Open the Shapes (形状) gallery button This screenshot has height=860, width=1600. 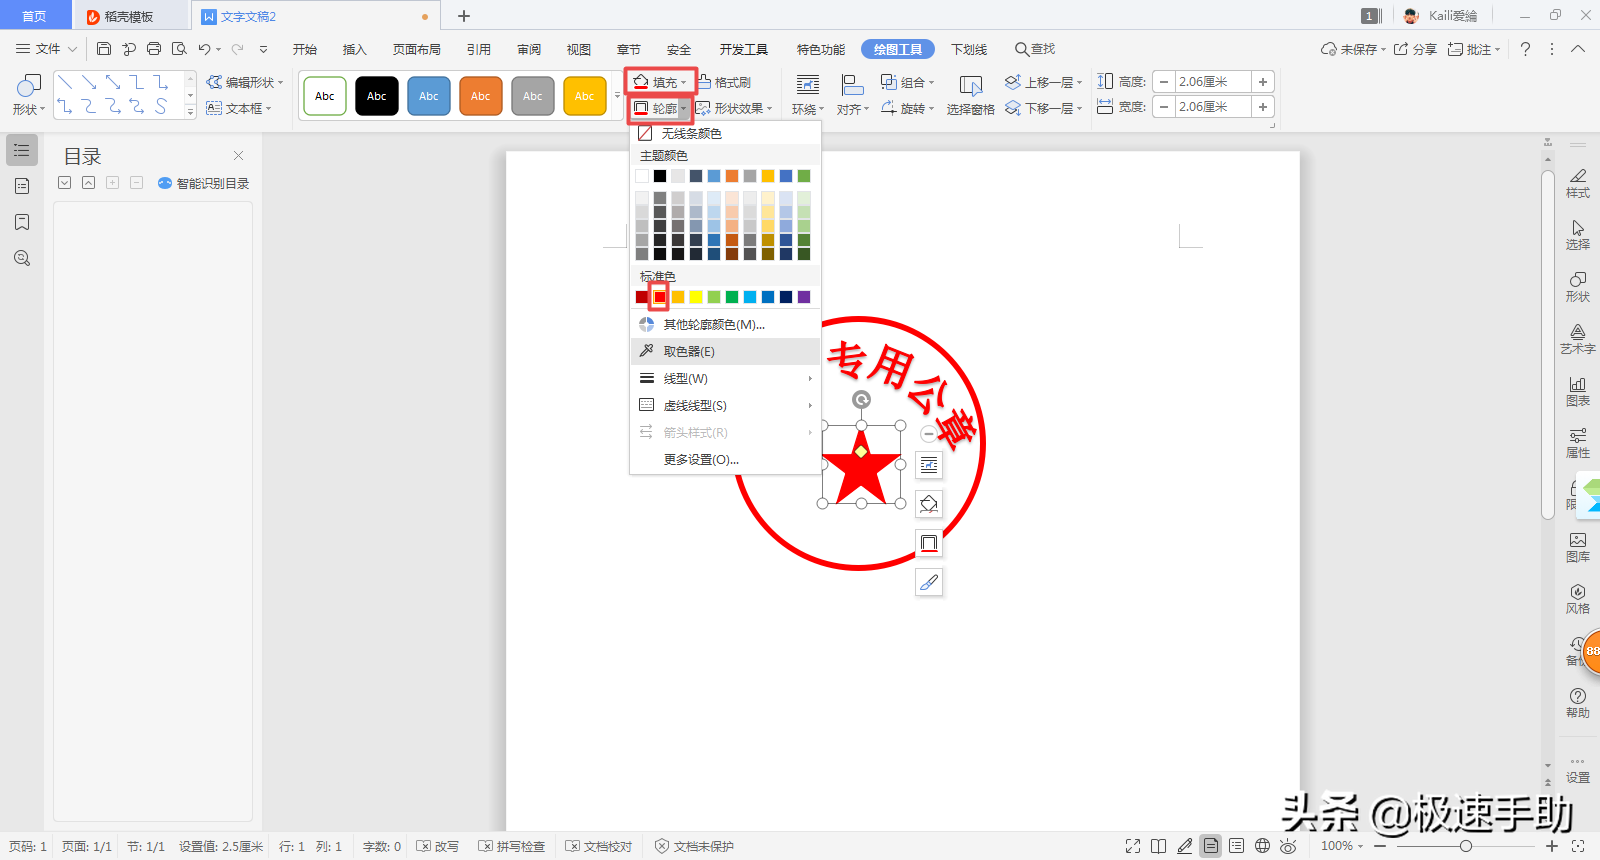[28, 95]
